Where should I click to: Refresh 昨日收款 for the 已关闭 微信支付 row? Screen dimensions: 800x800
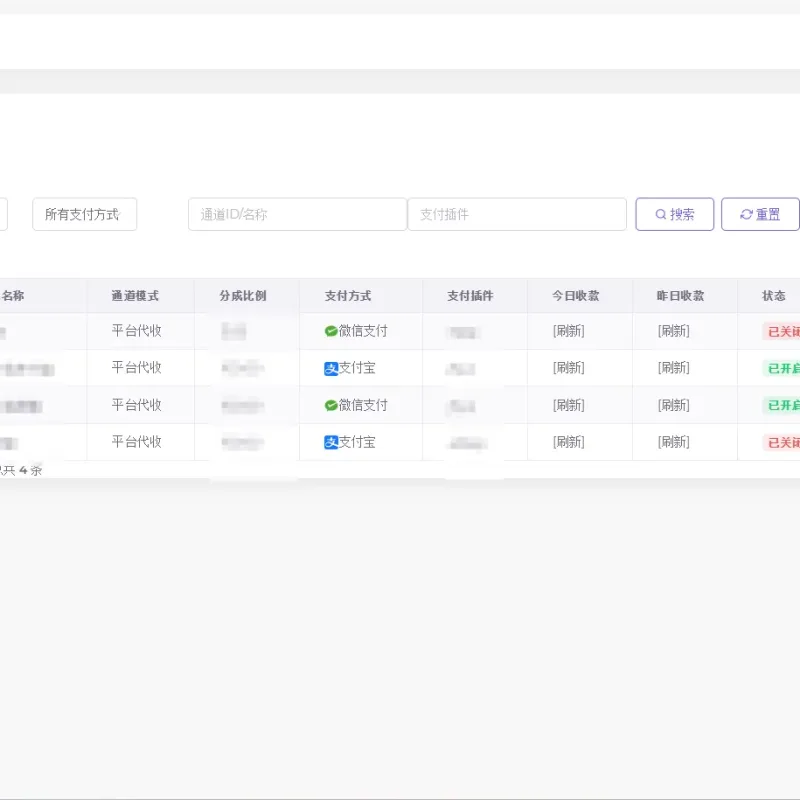[x=673, y=331]
